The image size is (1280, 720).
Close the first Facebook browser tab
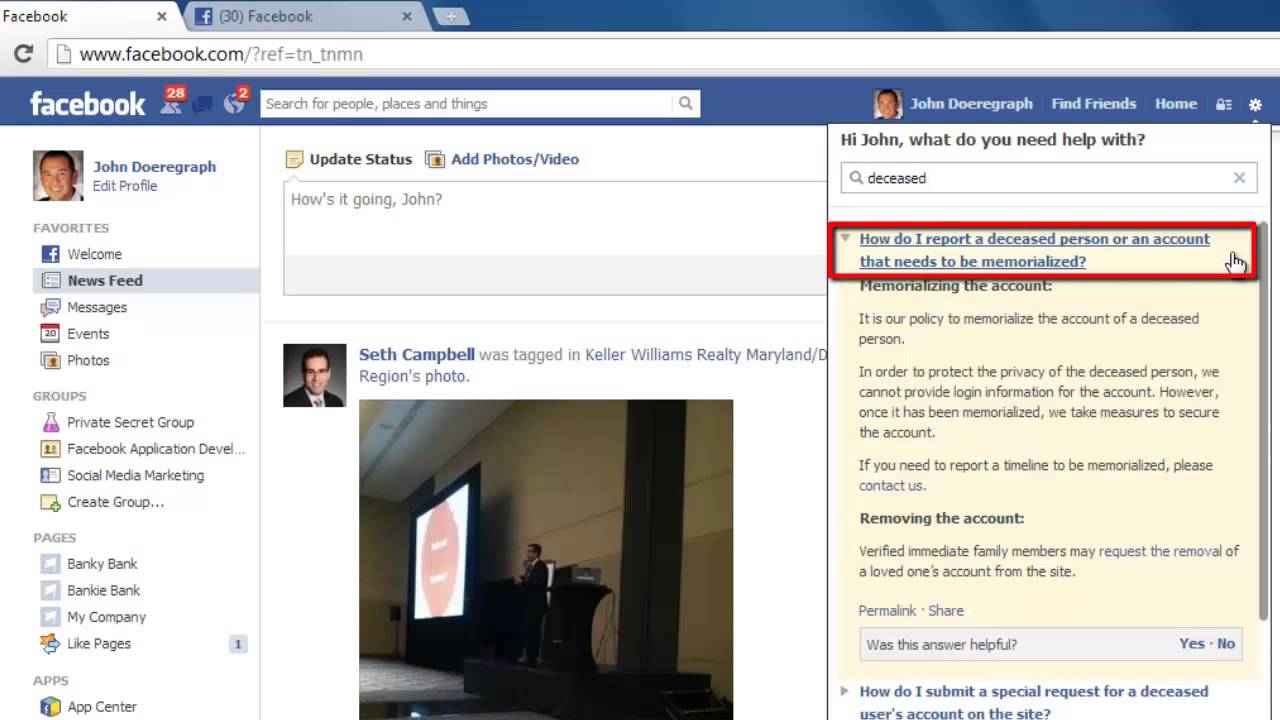pos(162,16)
